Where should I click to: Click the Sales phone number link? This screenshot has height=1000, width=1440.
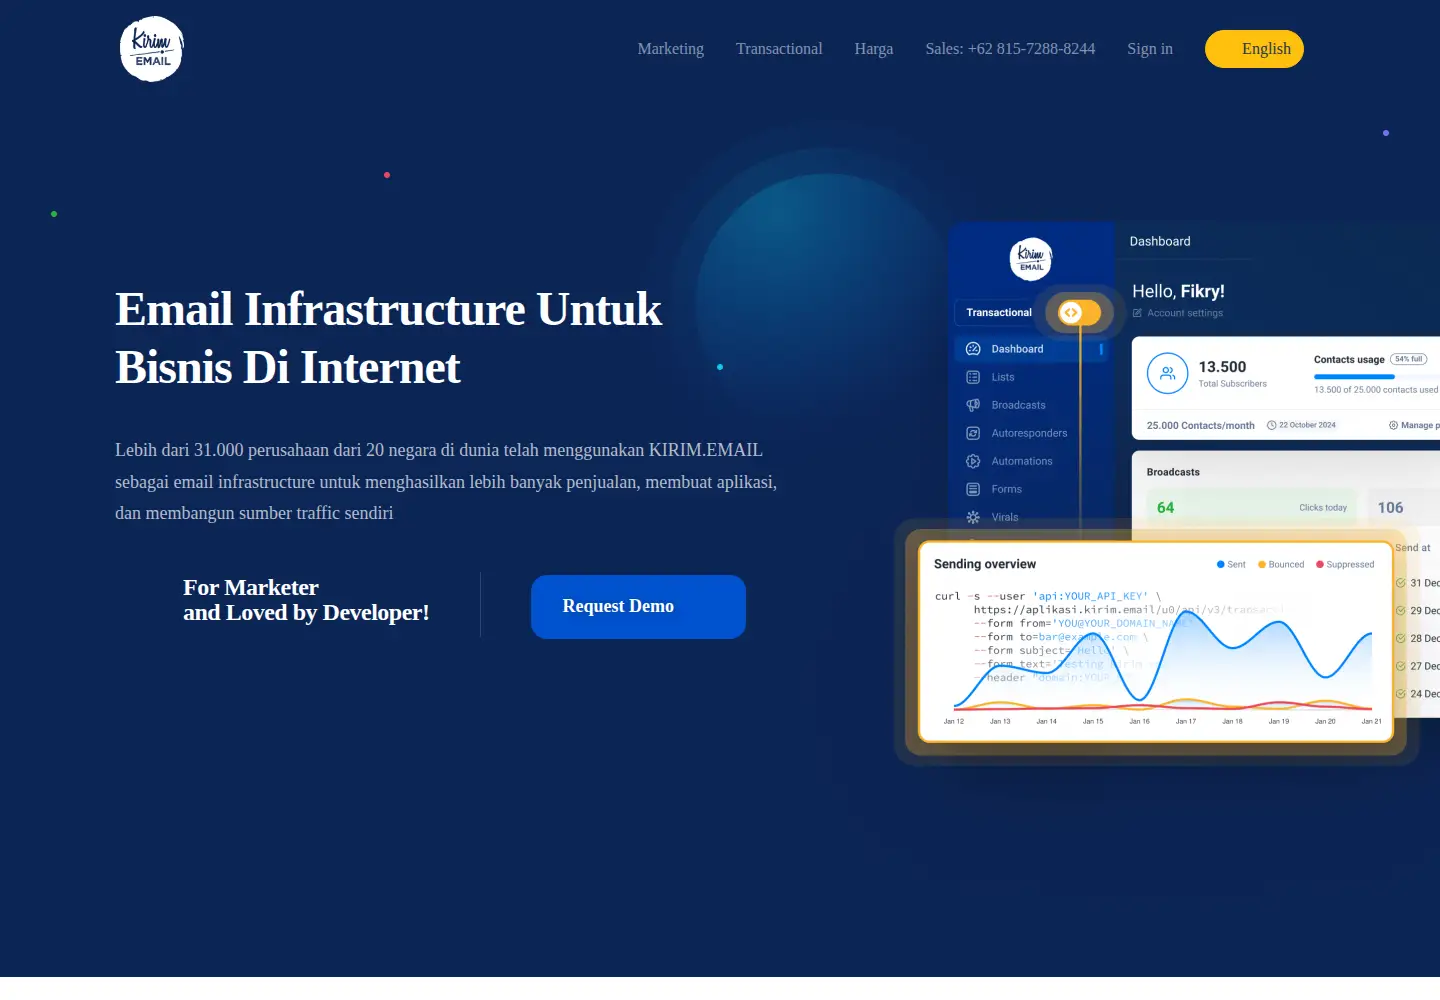click(1010, 49)
